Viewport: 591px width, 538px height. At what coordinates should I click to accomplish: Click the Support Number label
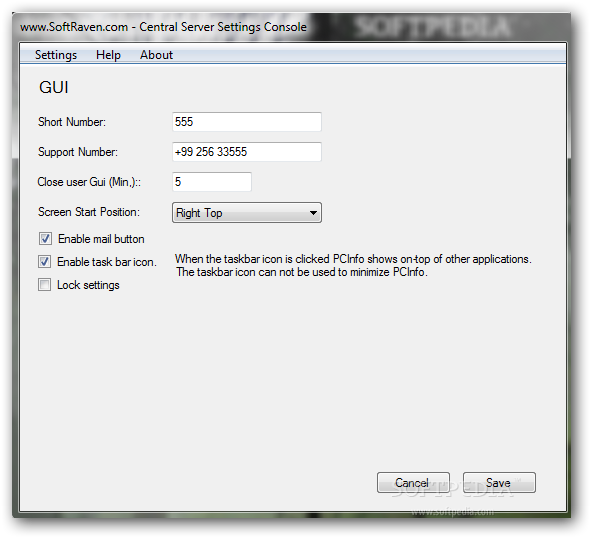pos(78,152)
